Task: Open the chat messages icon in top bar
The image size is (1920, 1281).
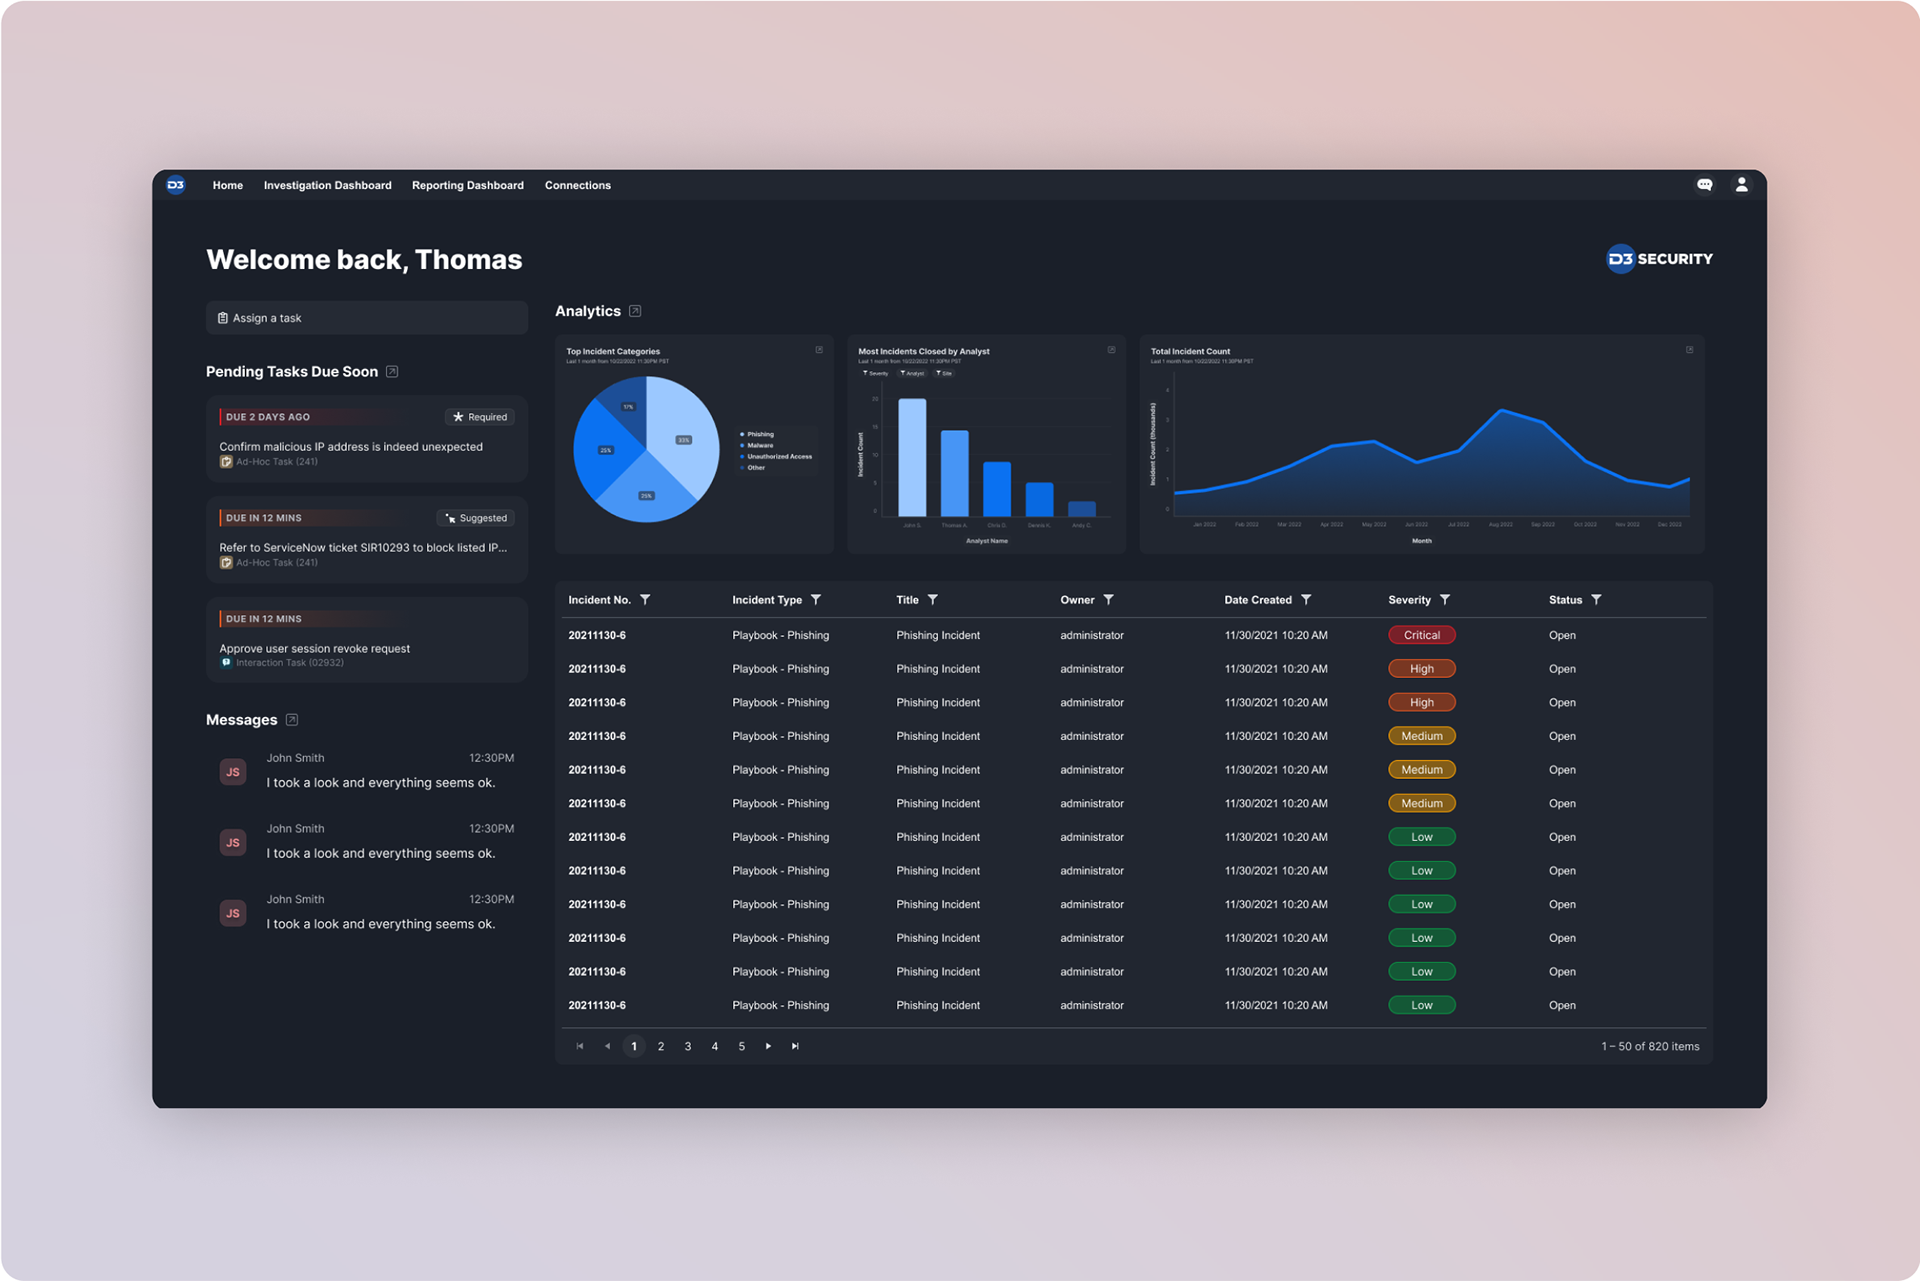Action: click(x=1704, y=185)
